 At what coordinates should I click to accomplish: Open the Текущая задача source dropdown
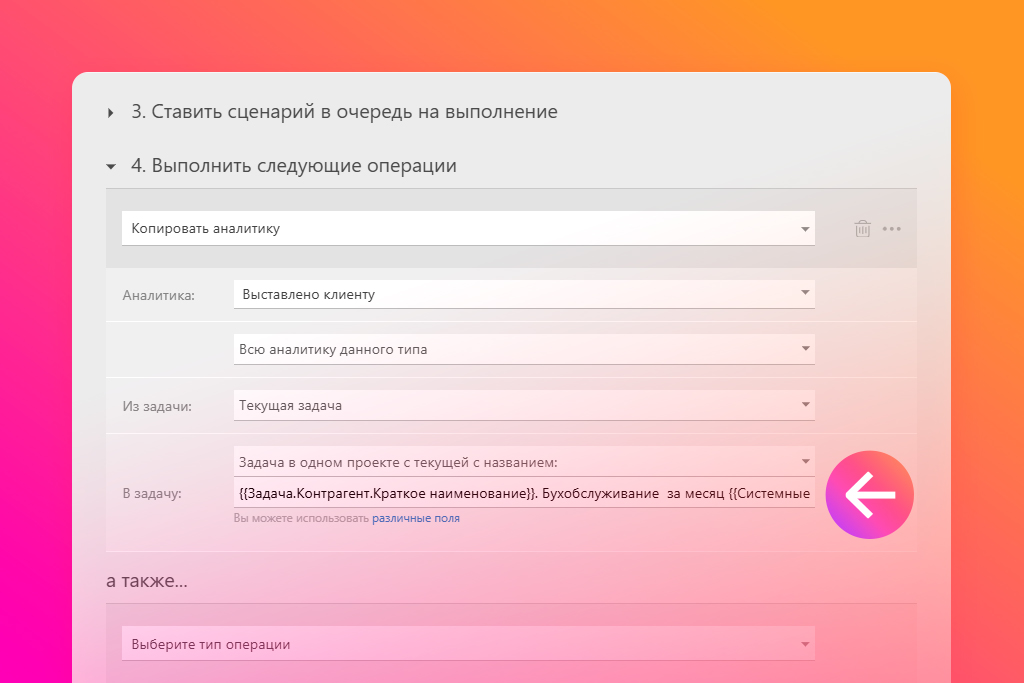click(524, 405)
